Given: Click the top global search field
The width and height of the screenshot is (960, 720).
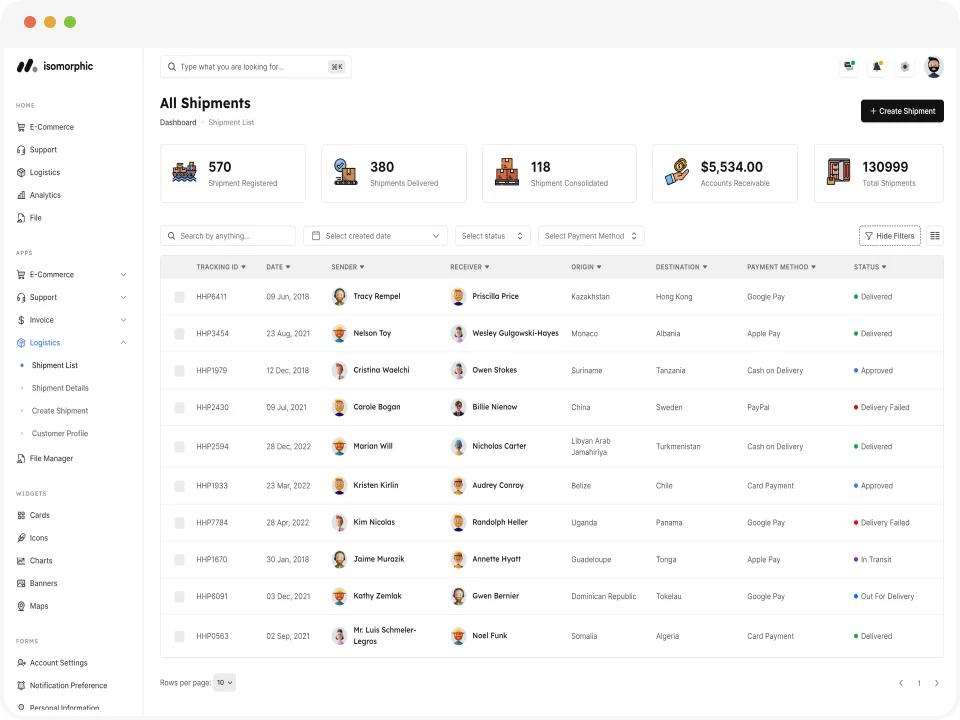Looking at the screenshot, I should click(255, 67).
